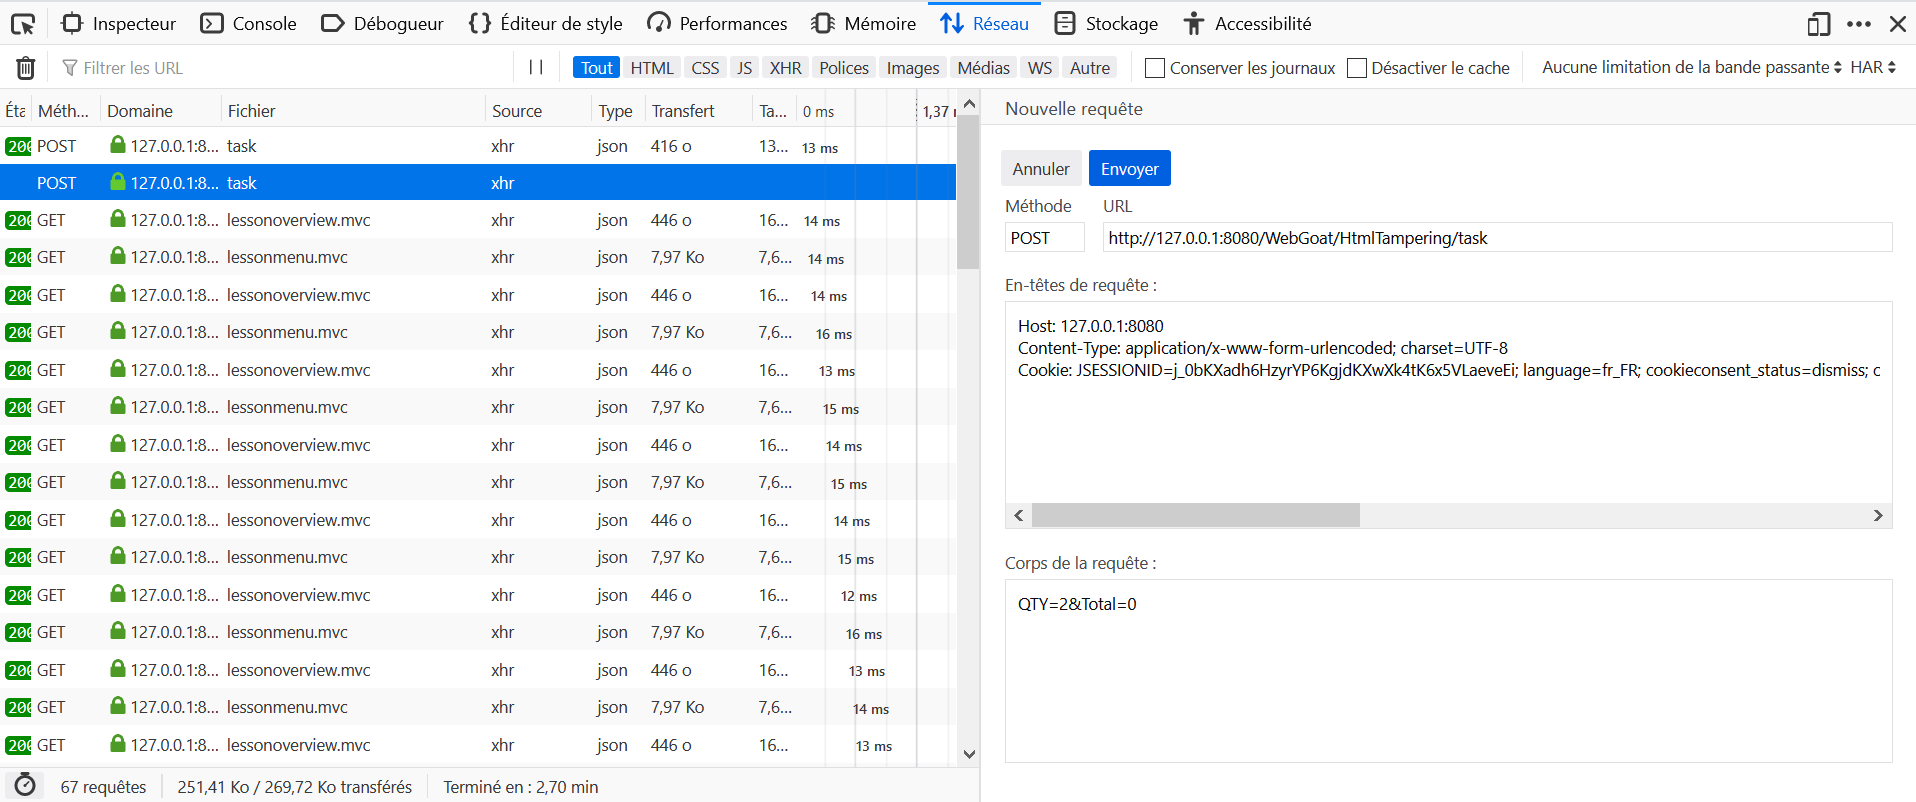The image size is (1916, 802).
Task: Click the headers horizontal scrollbar thumb
Action: (1195, 515)
